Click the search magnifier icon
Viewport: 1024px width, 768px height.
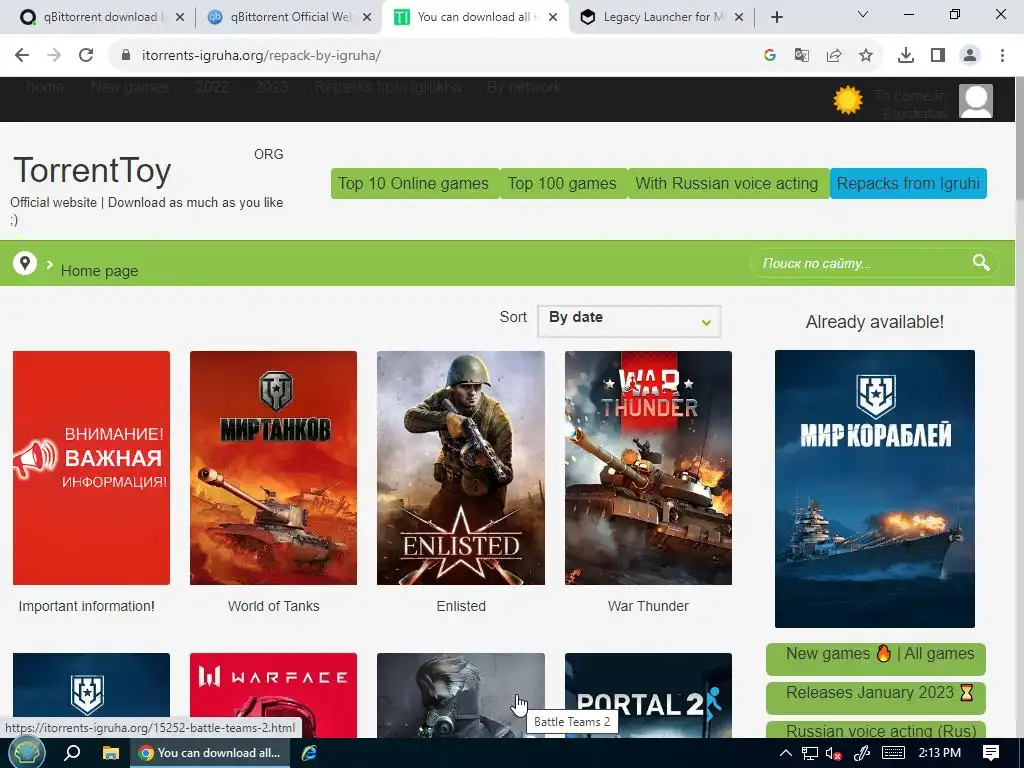point(981,263)
